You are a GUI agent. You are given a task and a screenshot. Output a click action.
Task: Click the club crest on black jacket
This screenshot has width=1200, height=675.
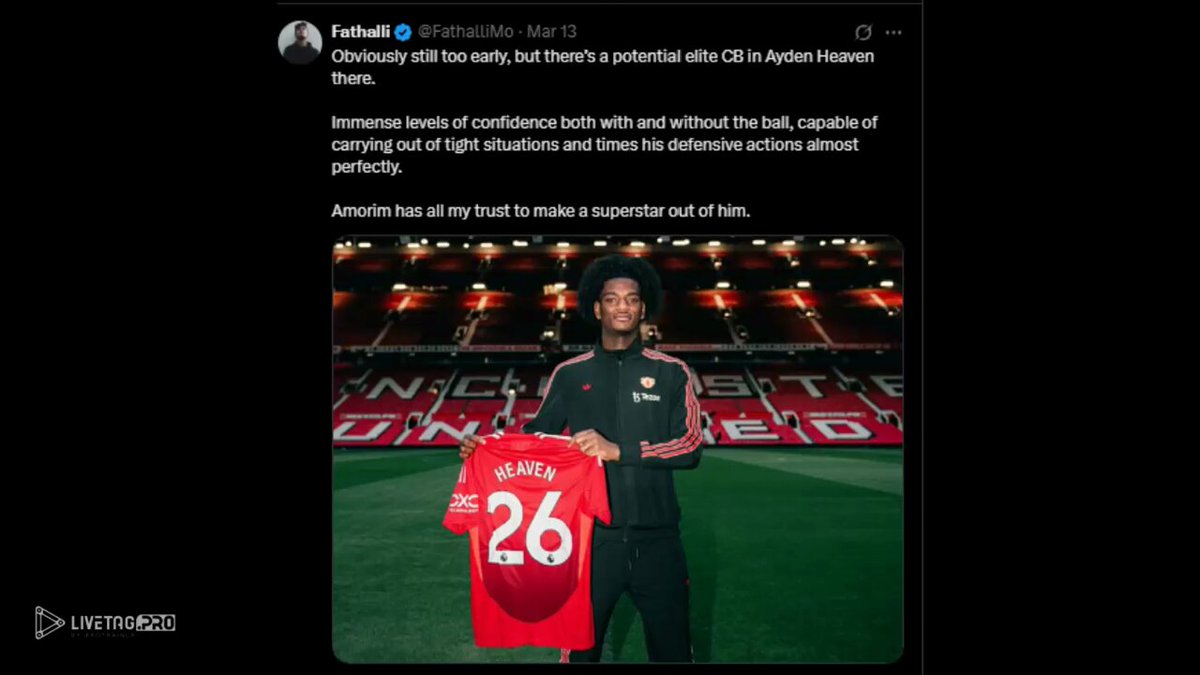647,382
